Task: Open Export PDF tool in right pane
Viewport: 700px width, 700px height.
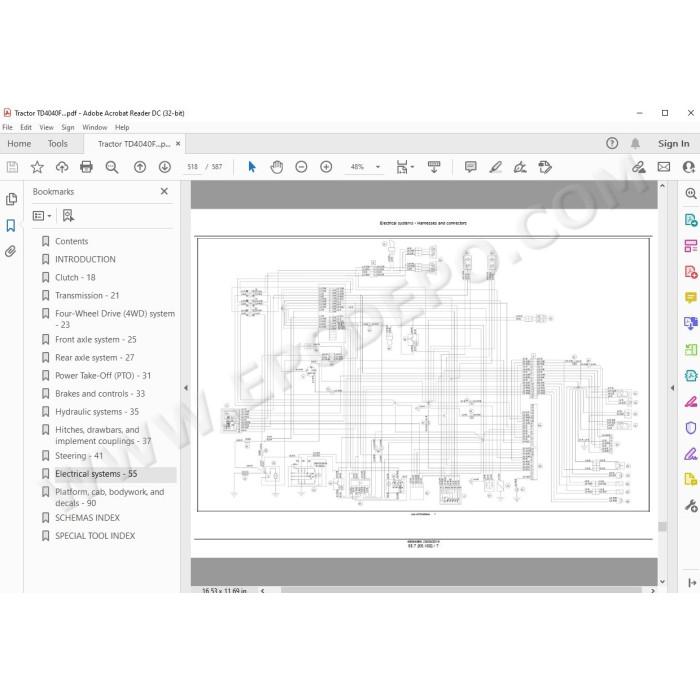Action: 691,220
